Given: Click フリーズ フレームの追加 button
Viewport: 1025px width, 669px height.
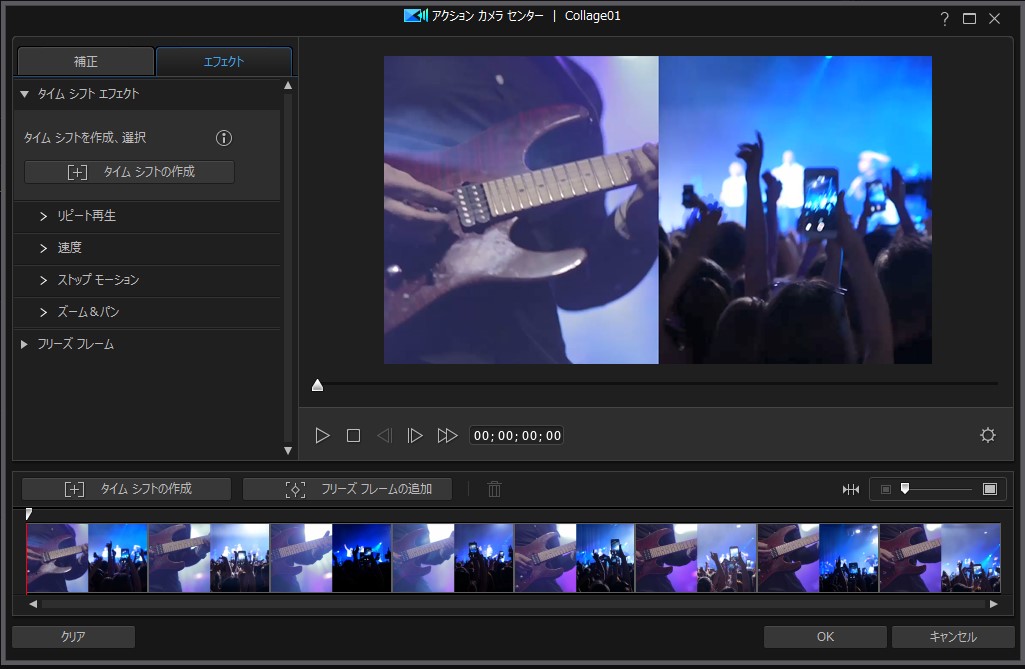Looking at the screenshot, I should pyautogui.click(x=347, y=489).
